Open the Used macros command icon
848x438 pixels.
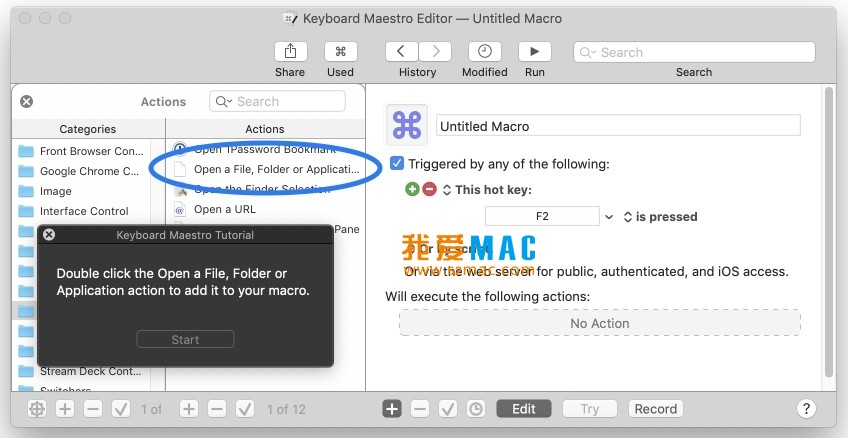pyautogui.click(x=340, y=52)
